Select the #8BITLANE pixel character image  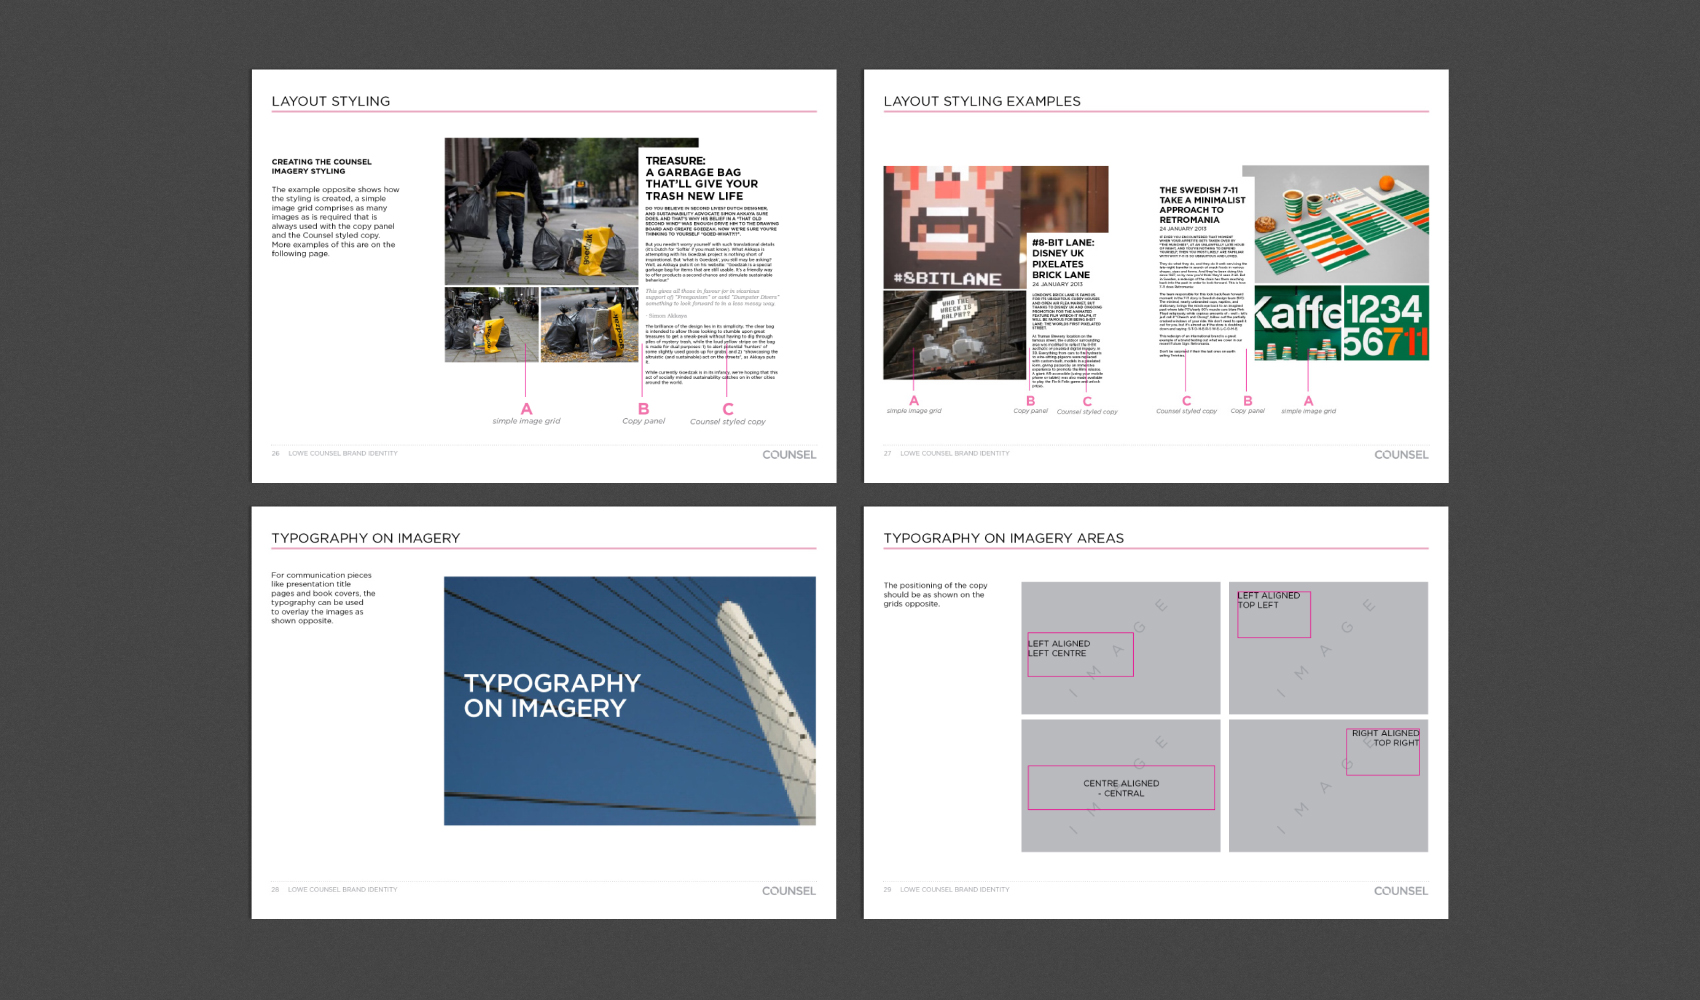(950, 227)
